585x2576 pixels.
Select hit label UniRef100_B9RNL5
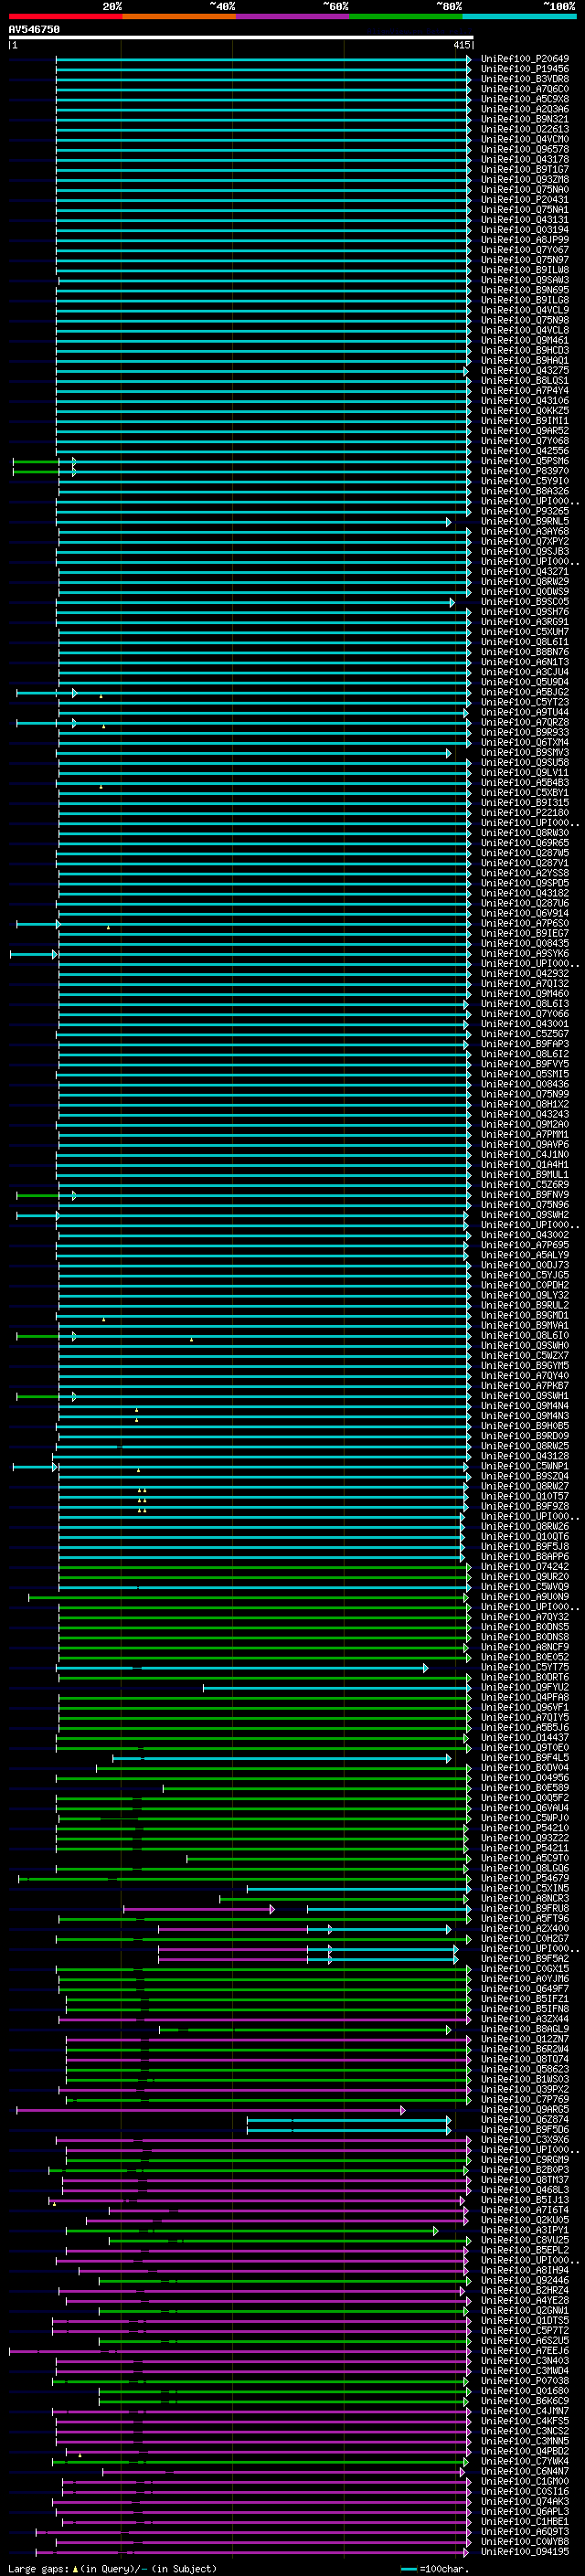[525, 521]
